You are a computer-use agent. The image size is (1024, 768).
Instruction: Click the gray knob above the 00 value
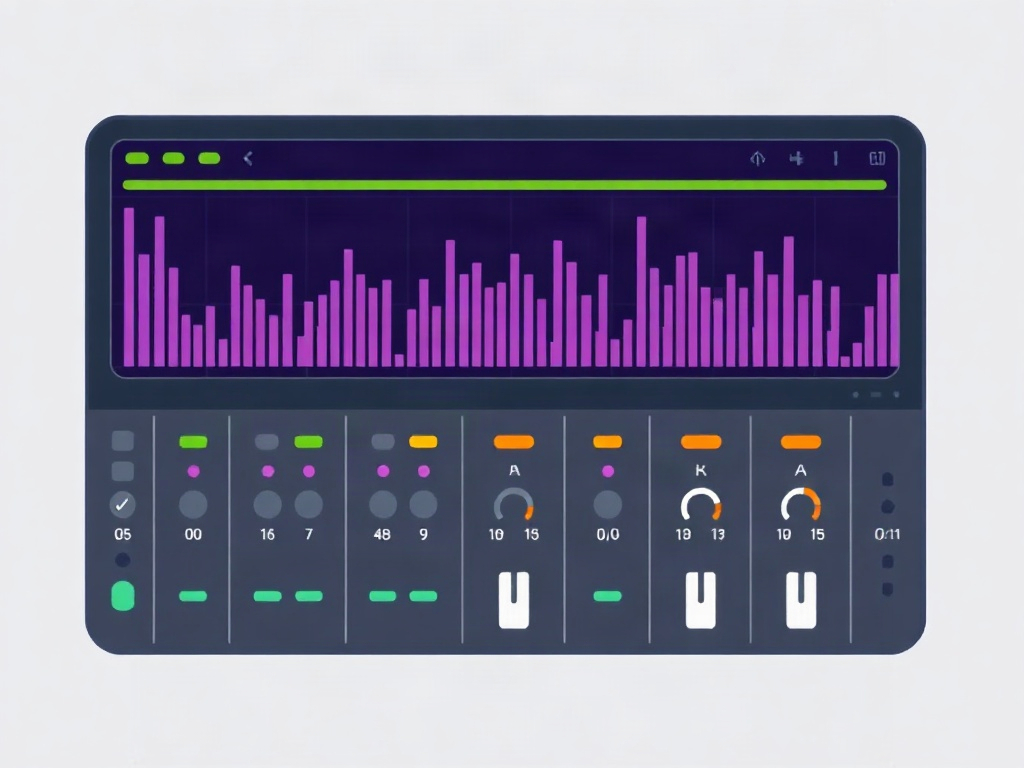point(193,504)
